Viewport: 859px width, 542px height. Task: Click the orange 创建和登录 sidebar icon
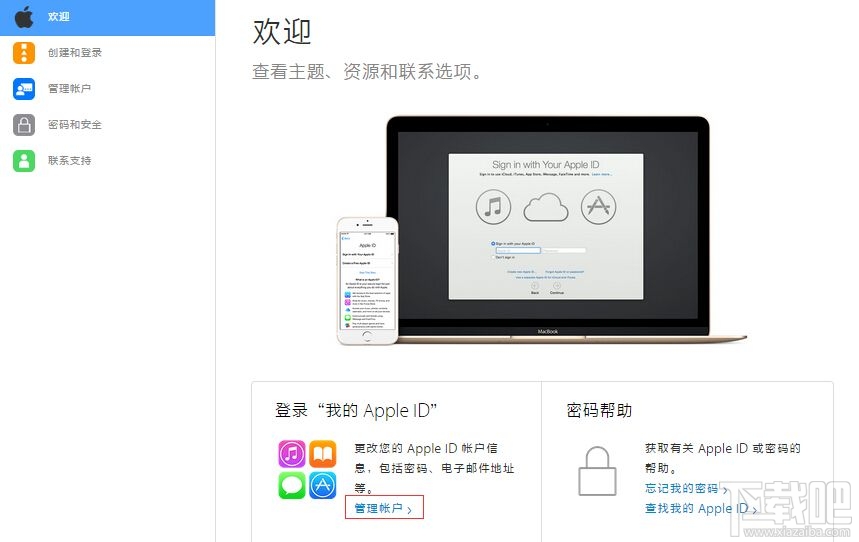(x=24, y=53)
